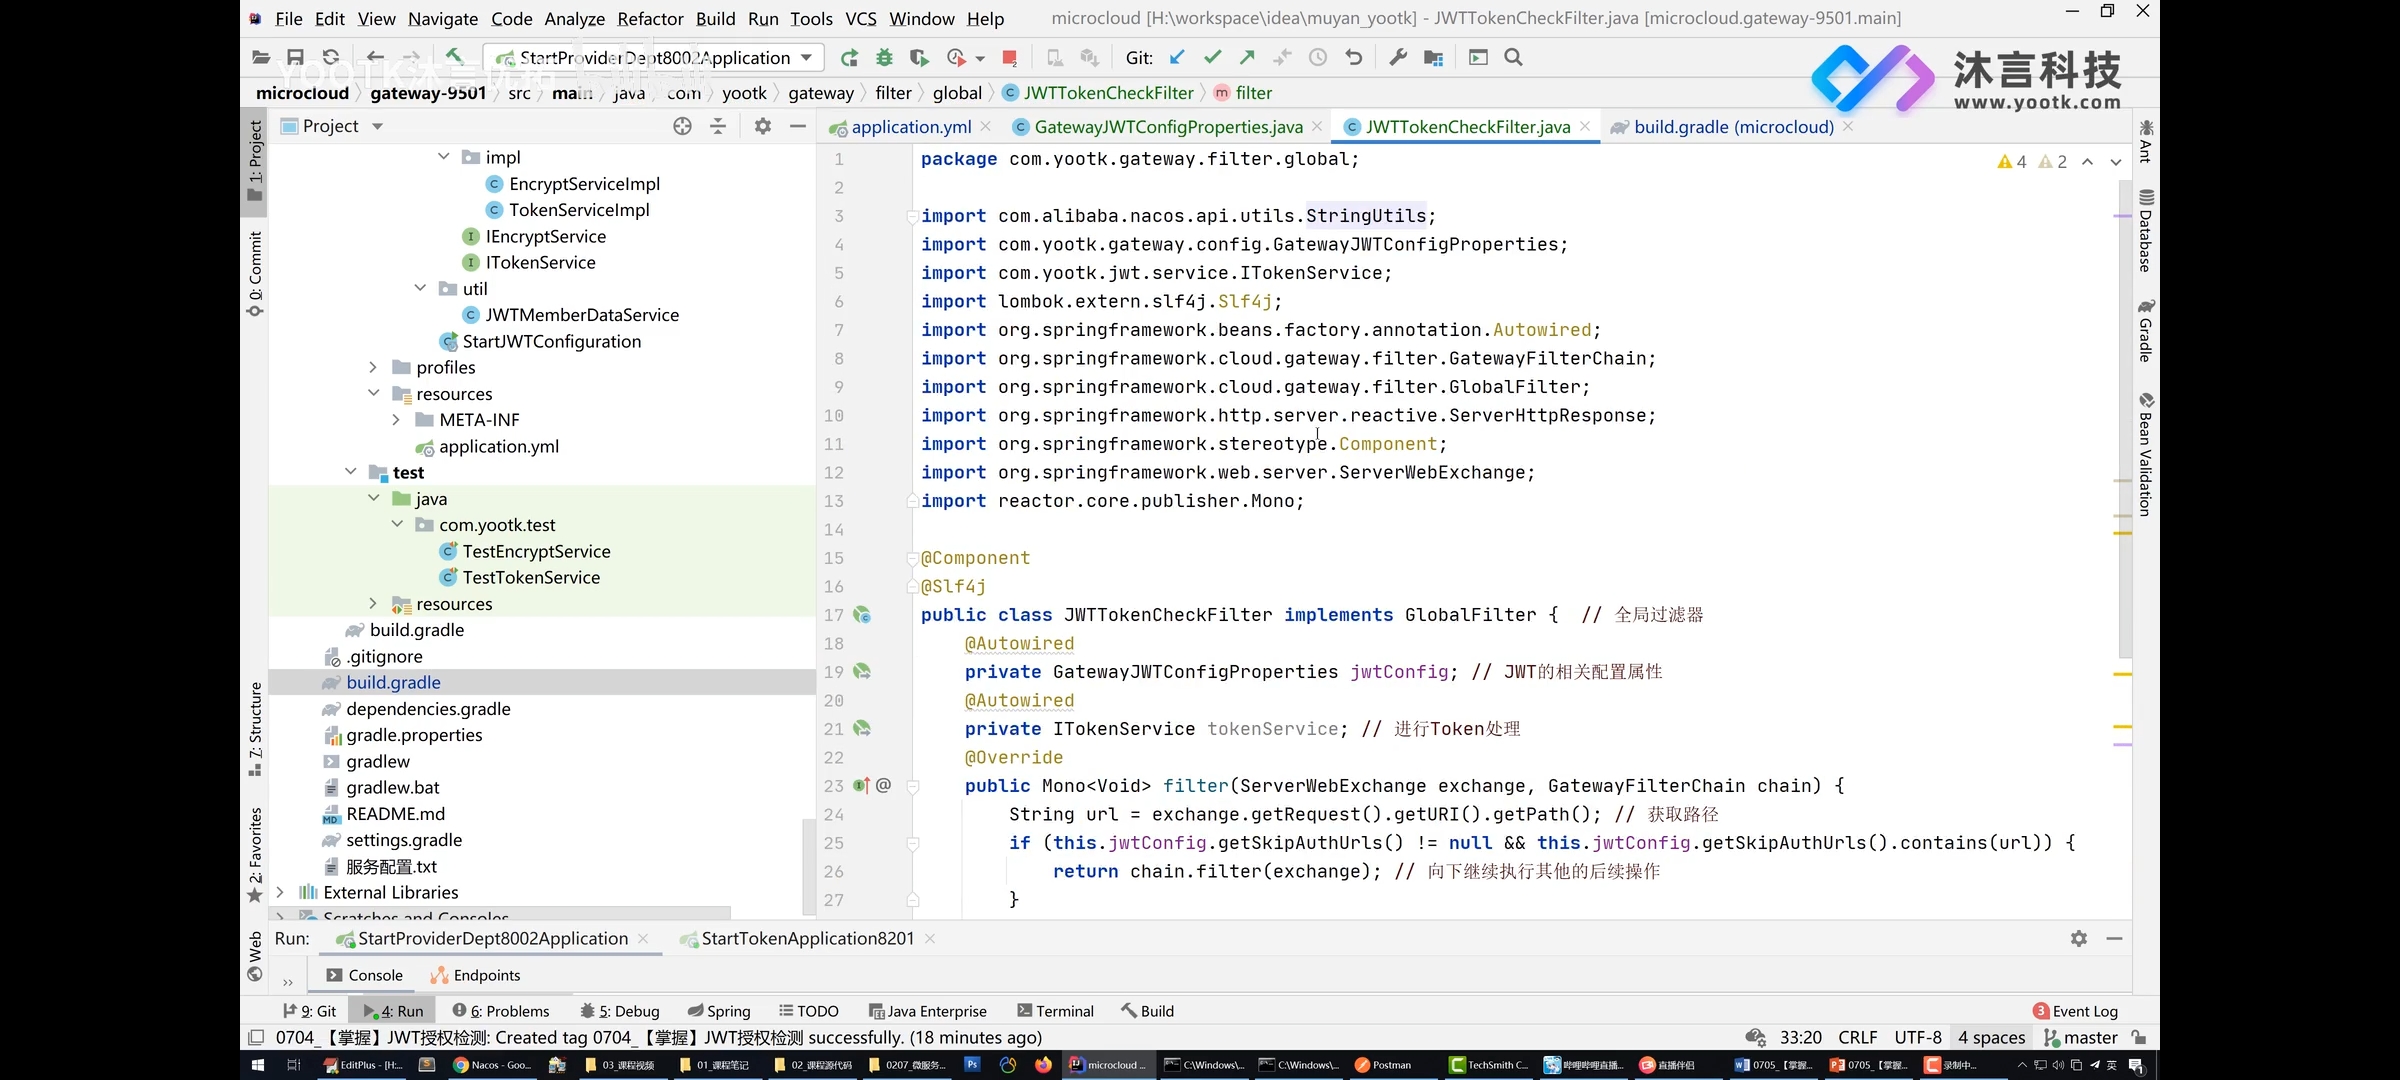Click the gutter implements icon on line 17

pos(862,615)
